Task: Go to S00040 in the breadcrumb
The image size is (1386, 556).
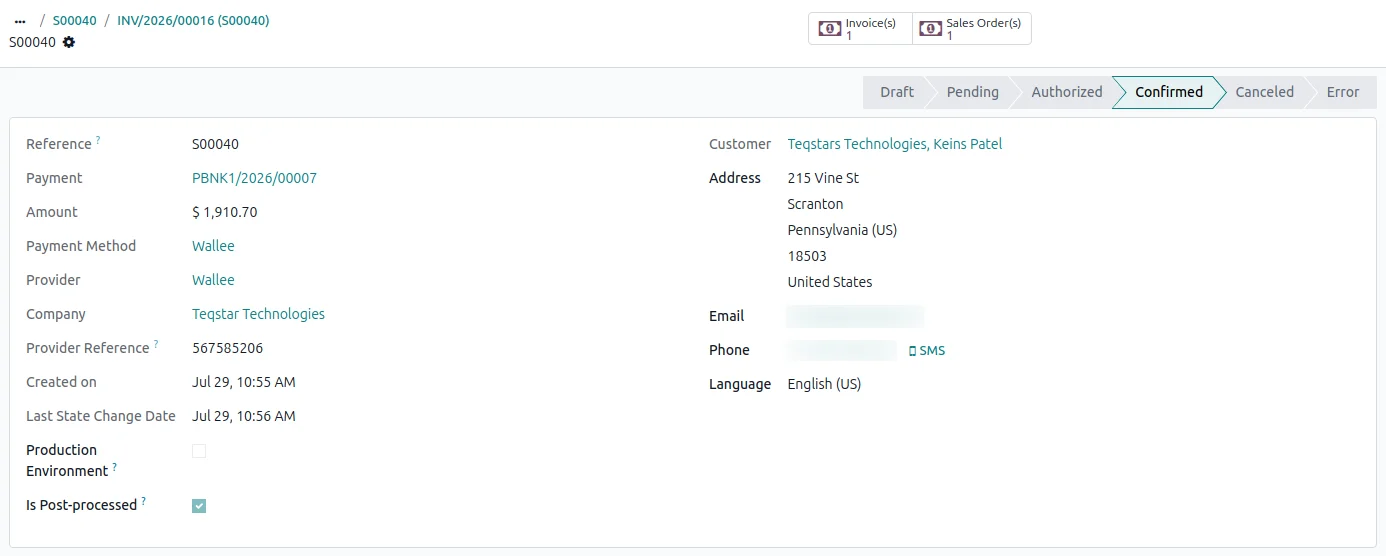Action: (75, 21)
